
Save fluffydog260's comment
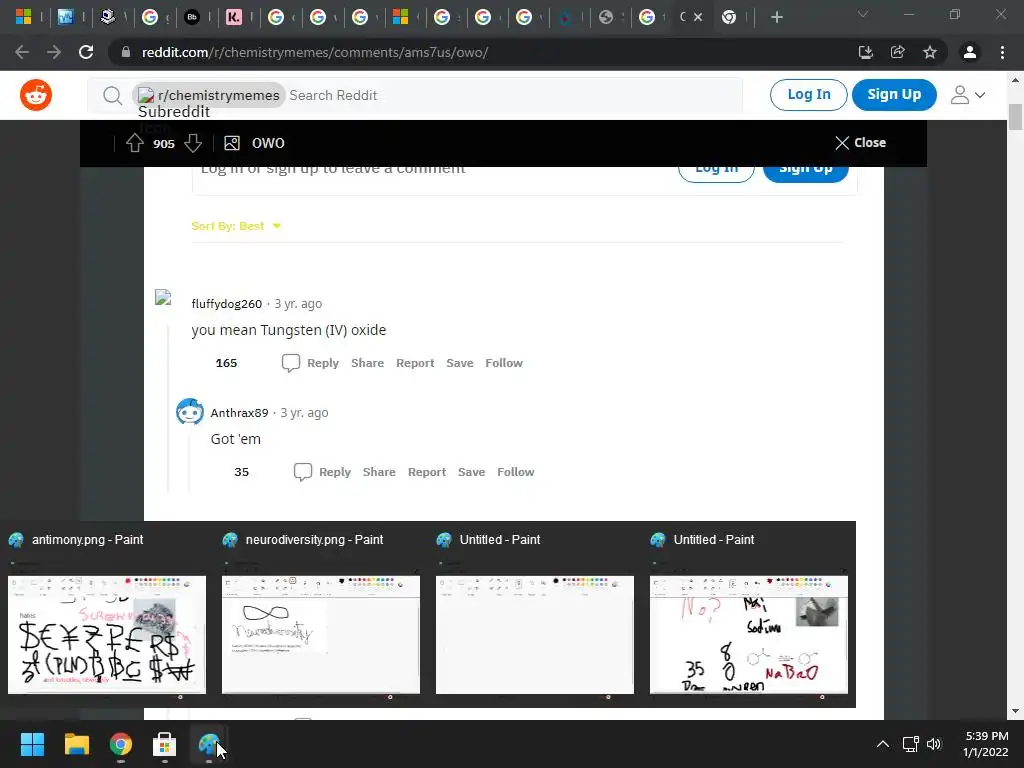(460, 363)
